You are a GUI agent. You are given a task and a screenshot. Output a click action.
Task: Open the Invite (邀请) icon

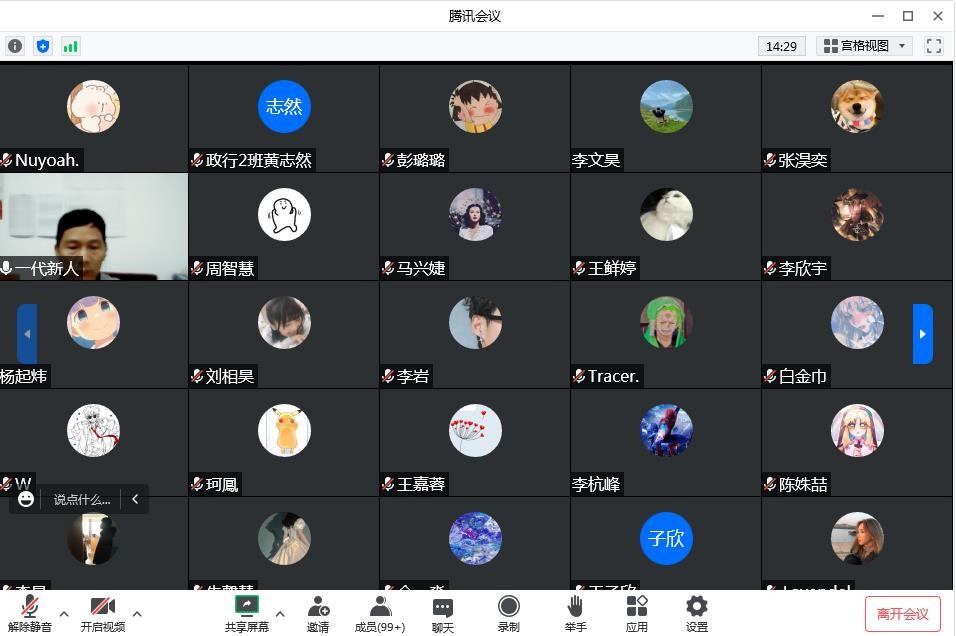pos(318,615)
